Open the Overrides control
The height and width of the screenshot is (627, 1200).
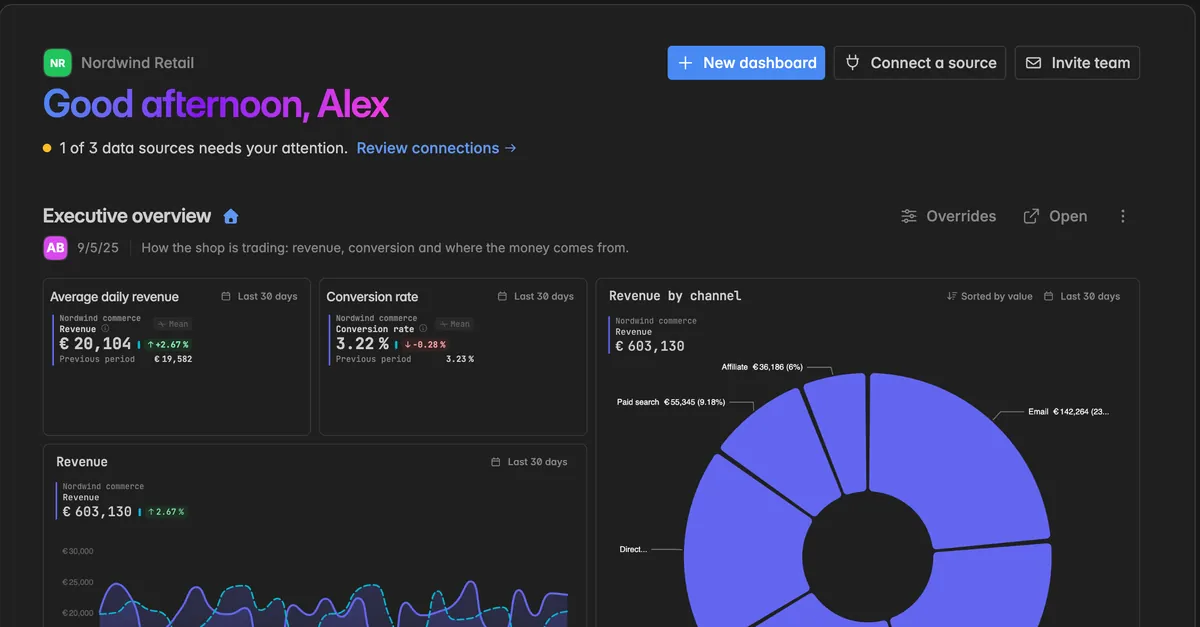(x=948, y=216)
